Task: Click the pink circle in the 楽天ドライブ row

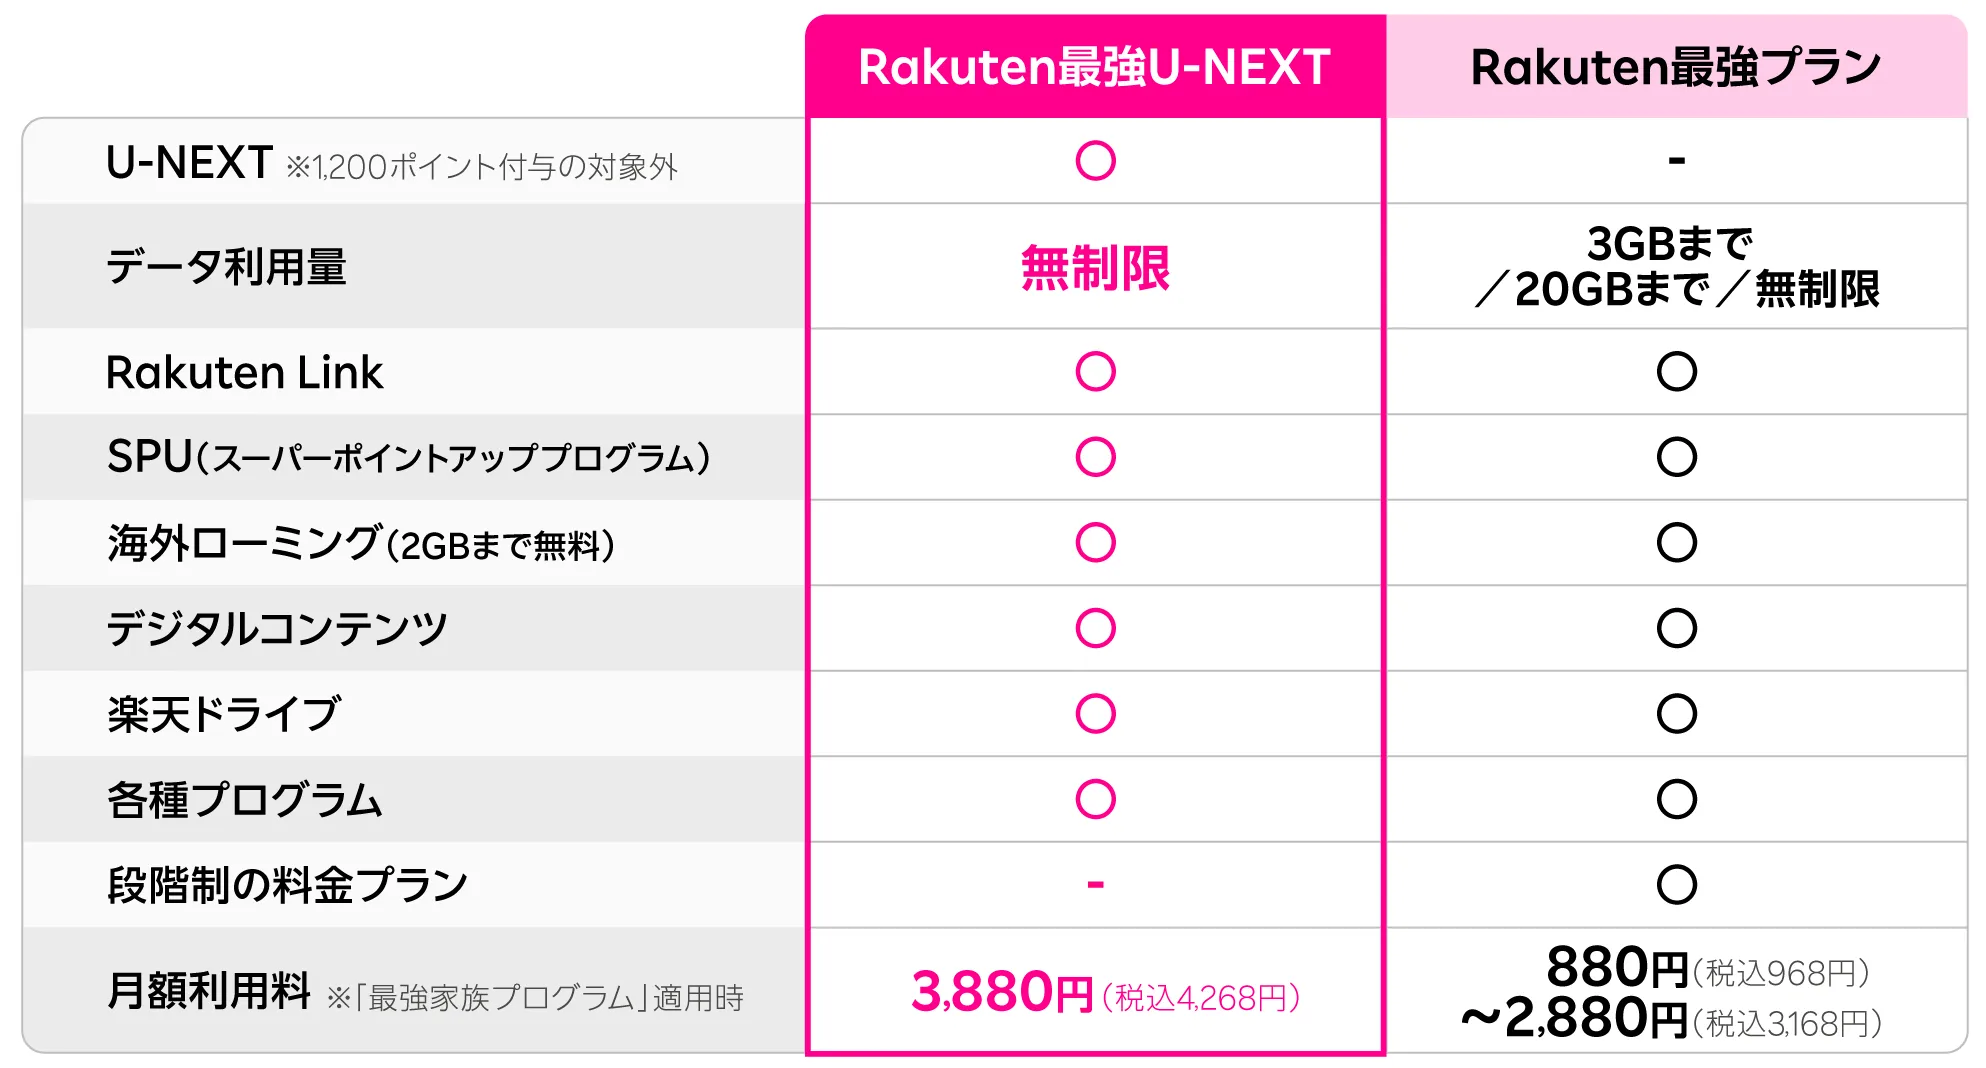Action: [x=1095, y=714]
